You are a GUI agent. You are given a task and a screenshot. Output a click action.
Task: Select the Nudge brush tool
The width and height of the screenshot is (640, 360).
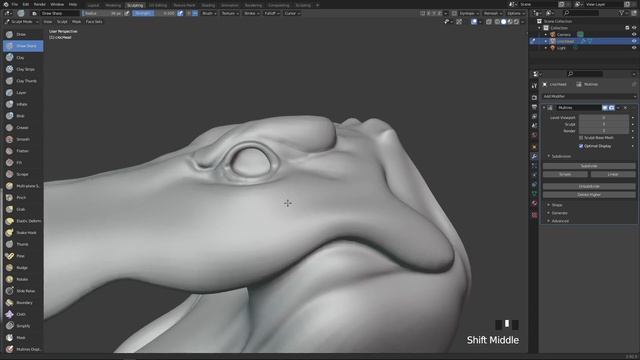[23, 267]
